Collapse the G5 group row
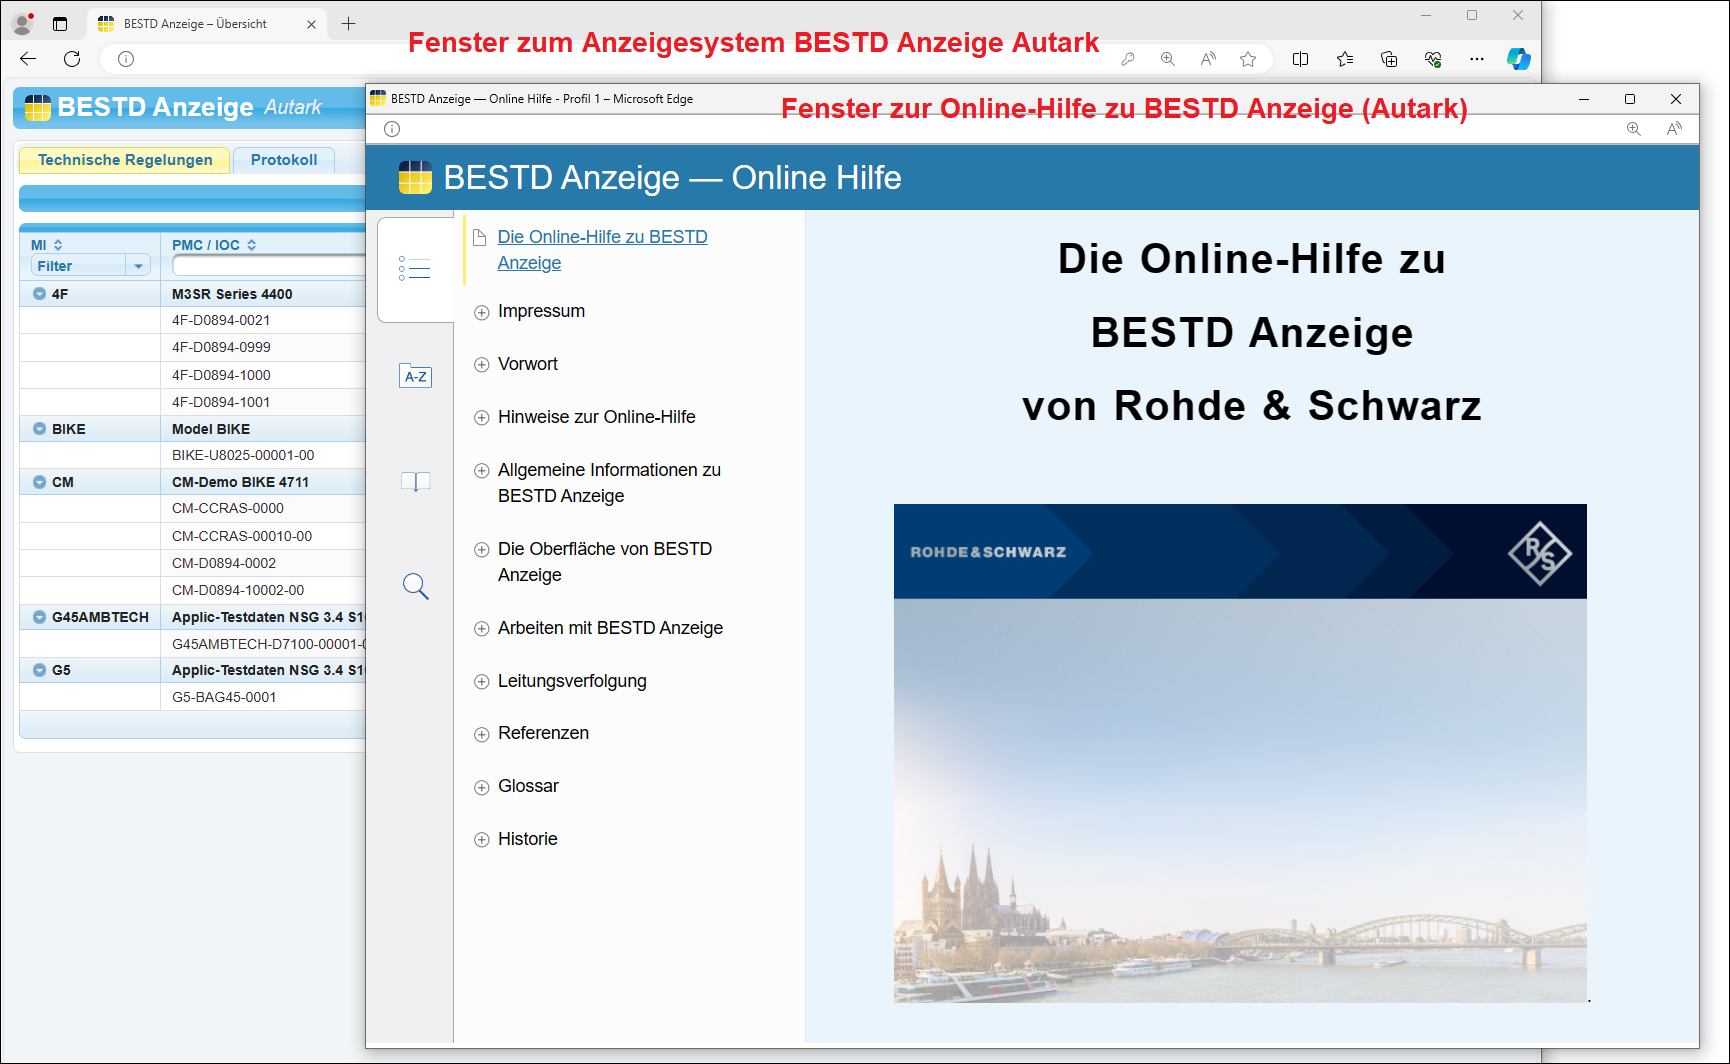 (x=39, y=670)
